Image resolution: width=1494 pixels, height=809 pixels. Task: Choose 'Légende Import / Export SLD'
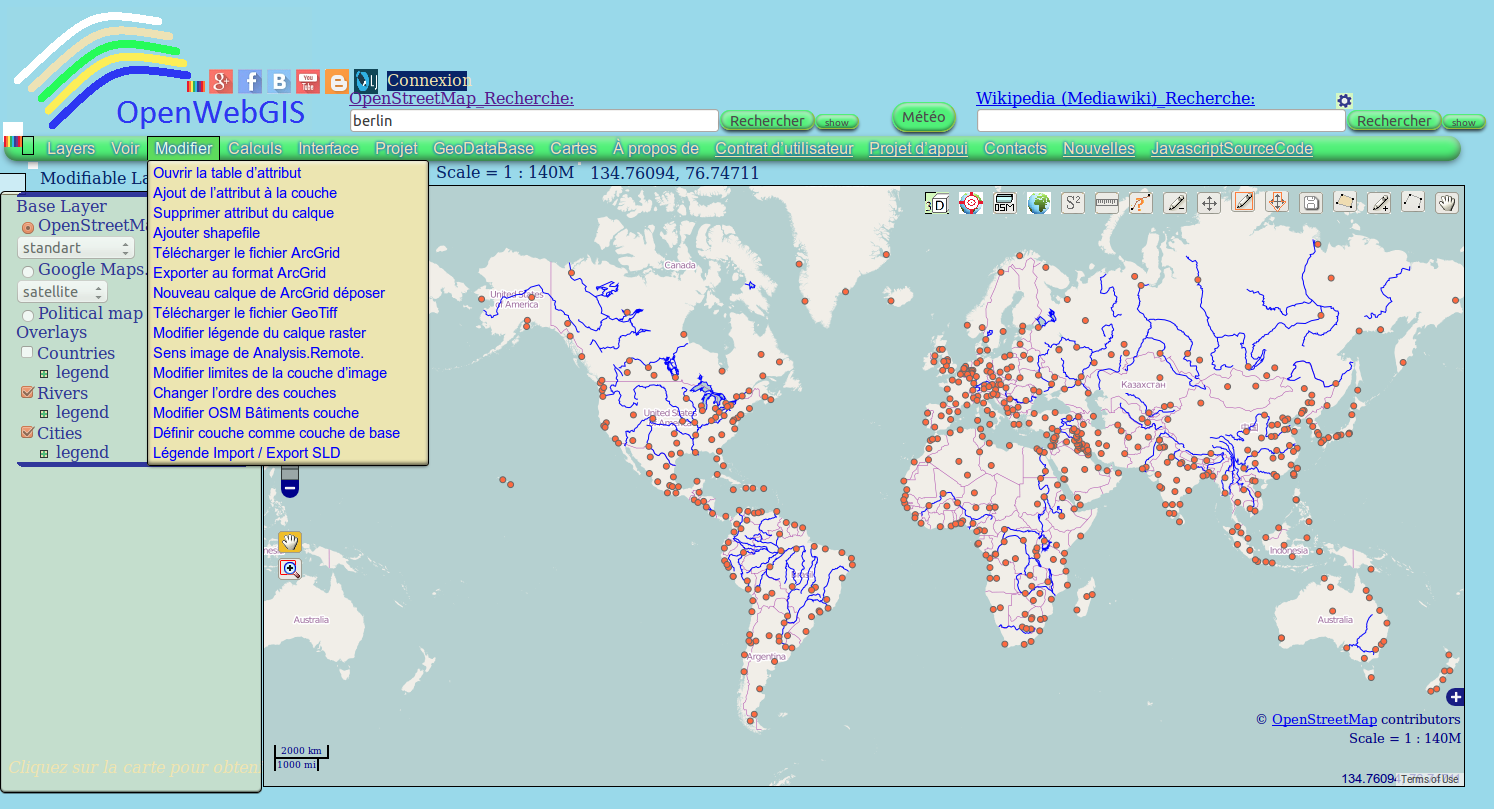pos(246,453)
